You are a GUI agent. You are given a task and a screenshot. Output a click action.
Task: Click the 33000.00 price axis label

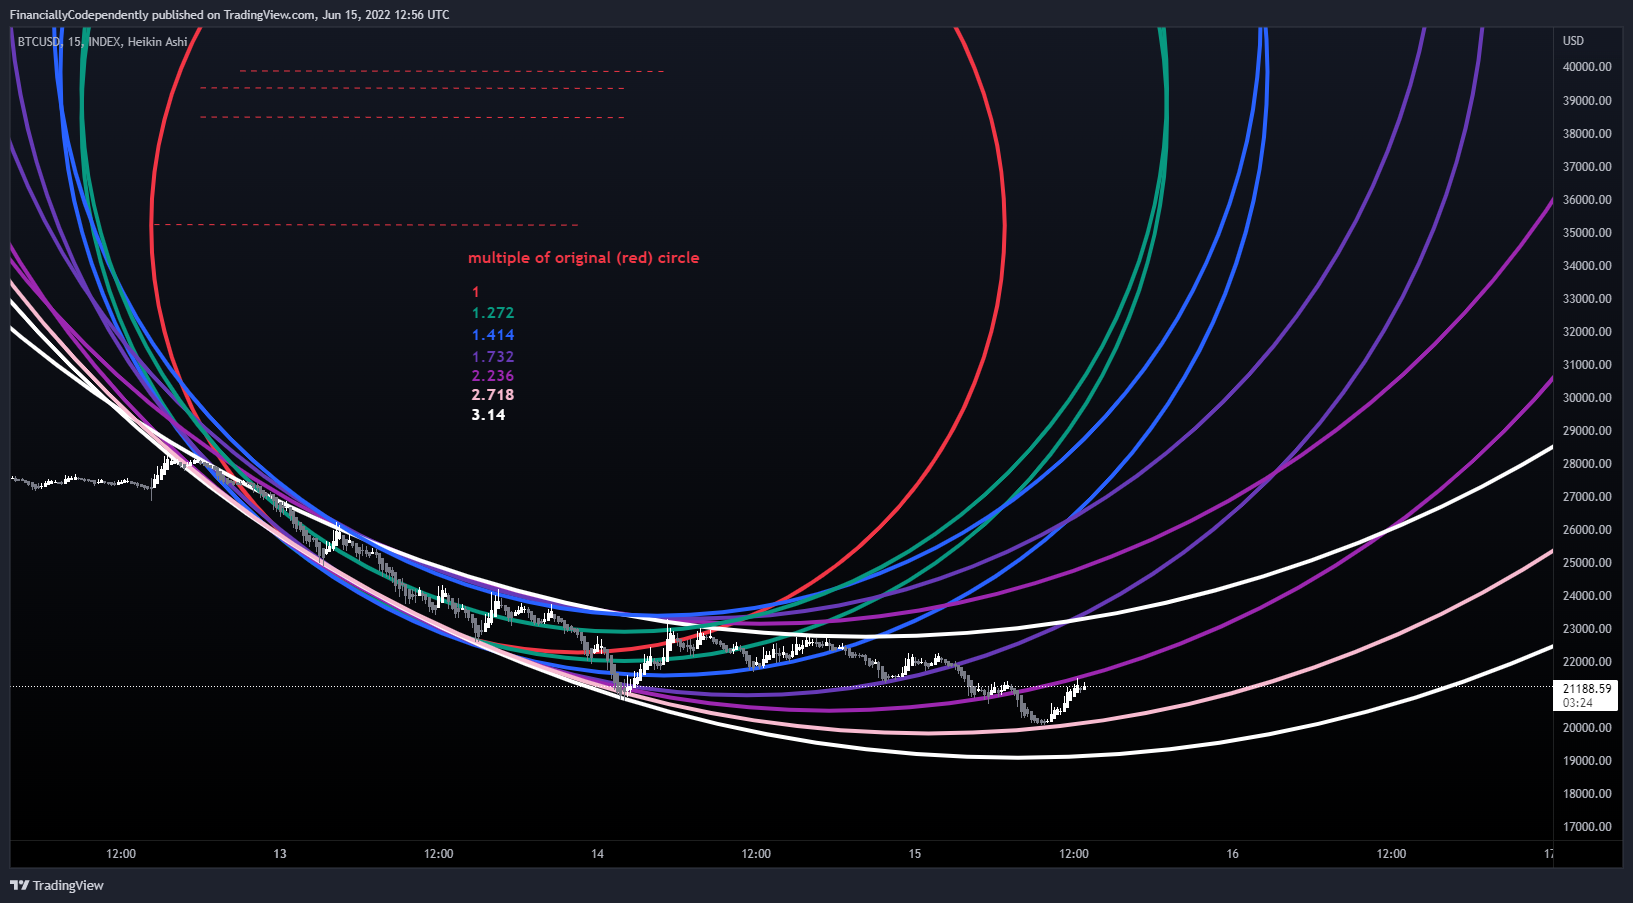1587,298
